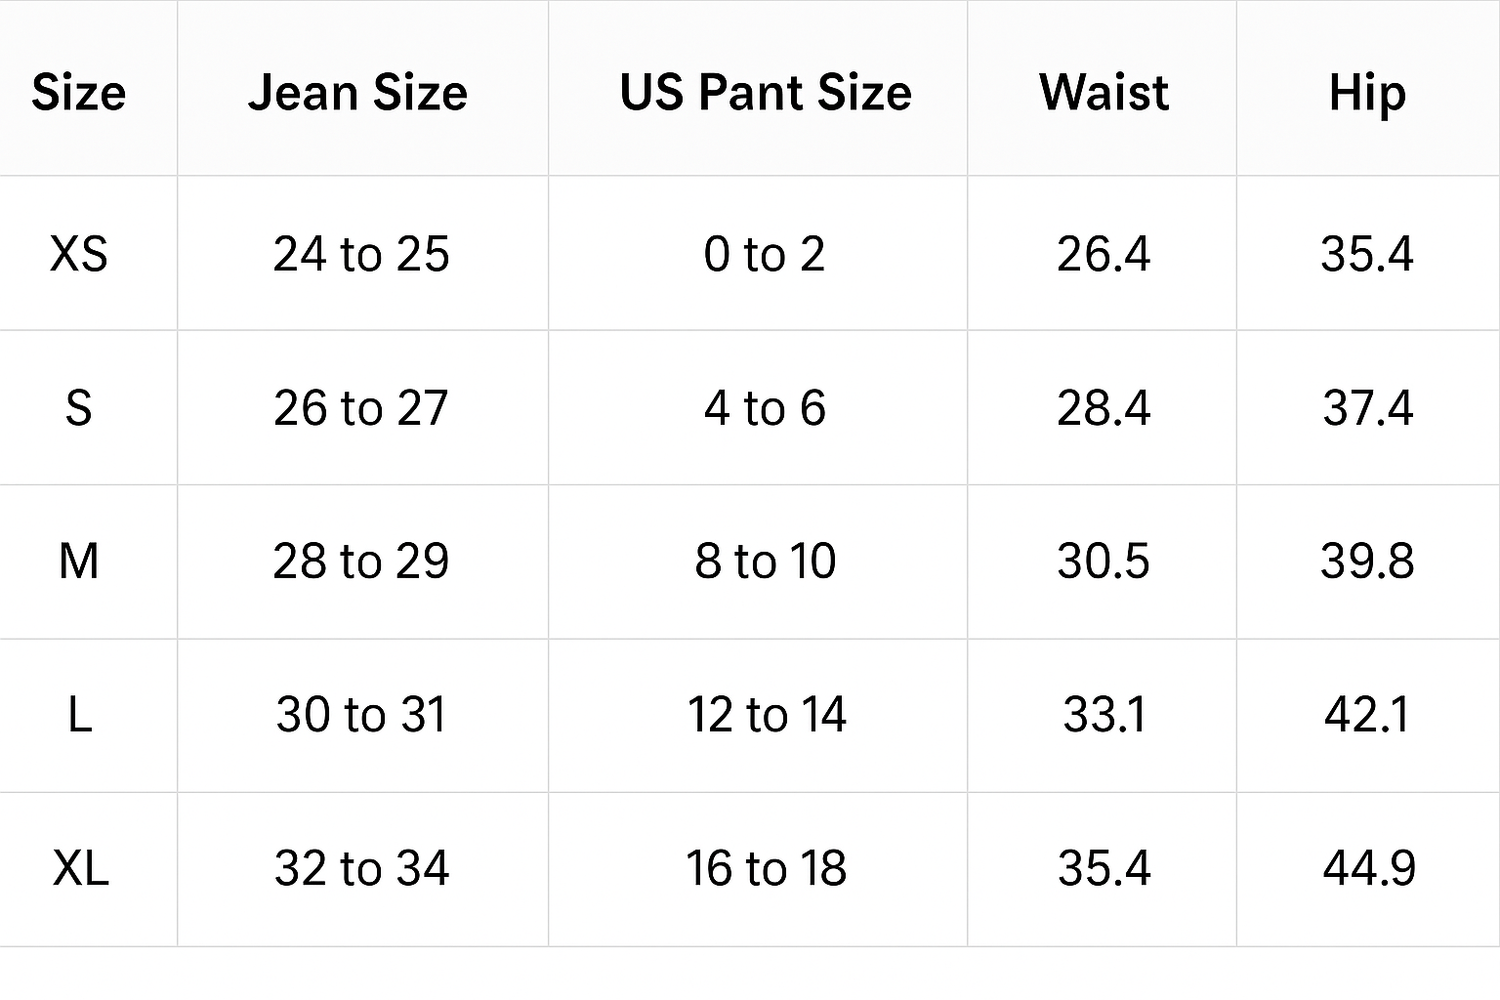Click jean size cell 32 to 34
The image size is (1500, 1000).
[x=361, y=868]
